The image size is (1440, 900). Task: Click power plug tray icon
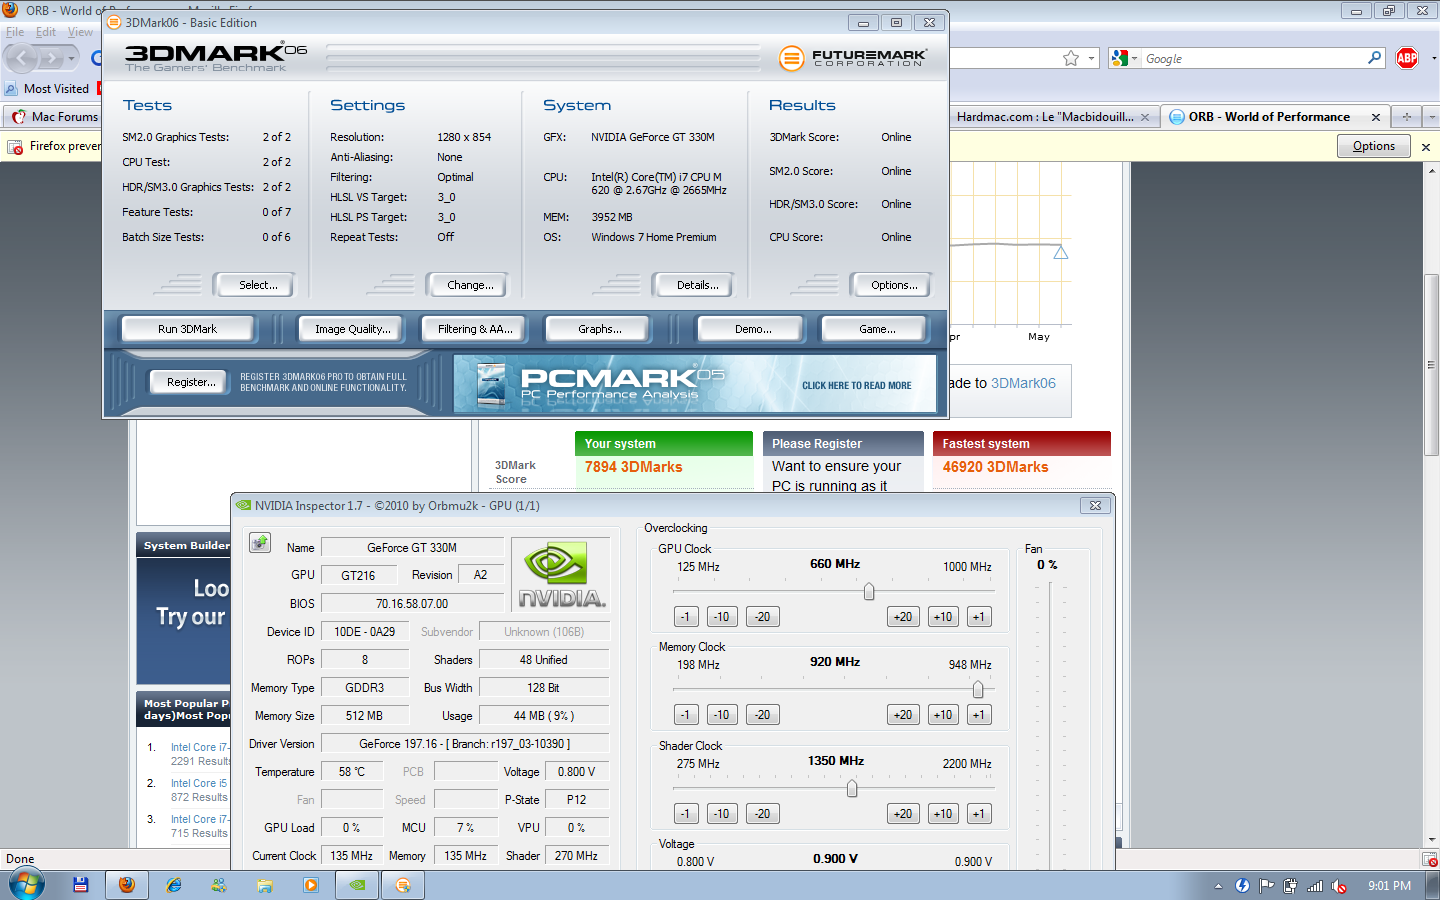[x=1290, y=886]
